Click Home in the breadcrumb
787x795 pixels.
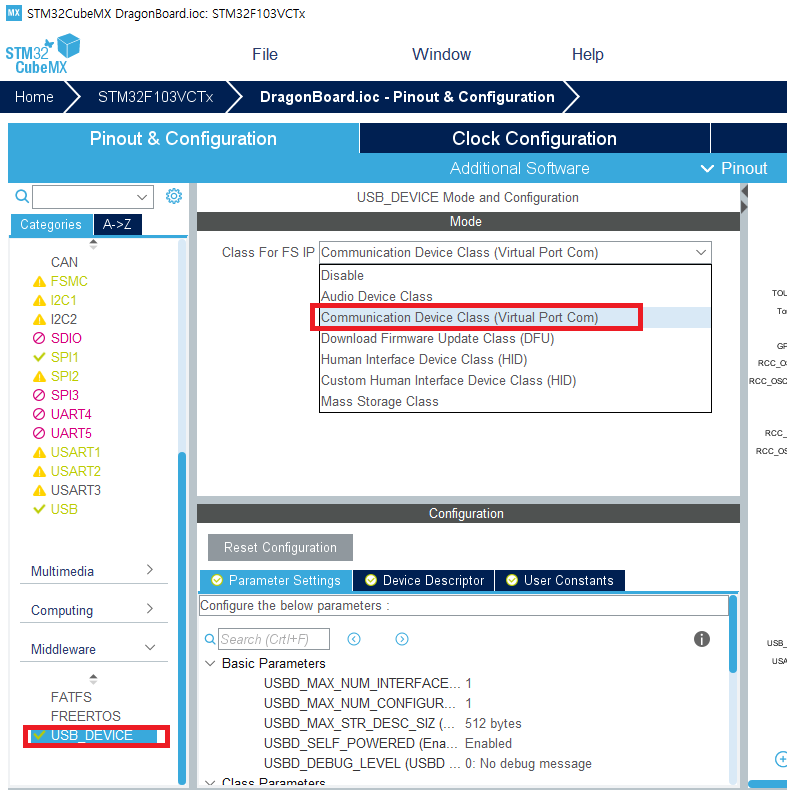[34, 97]
